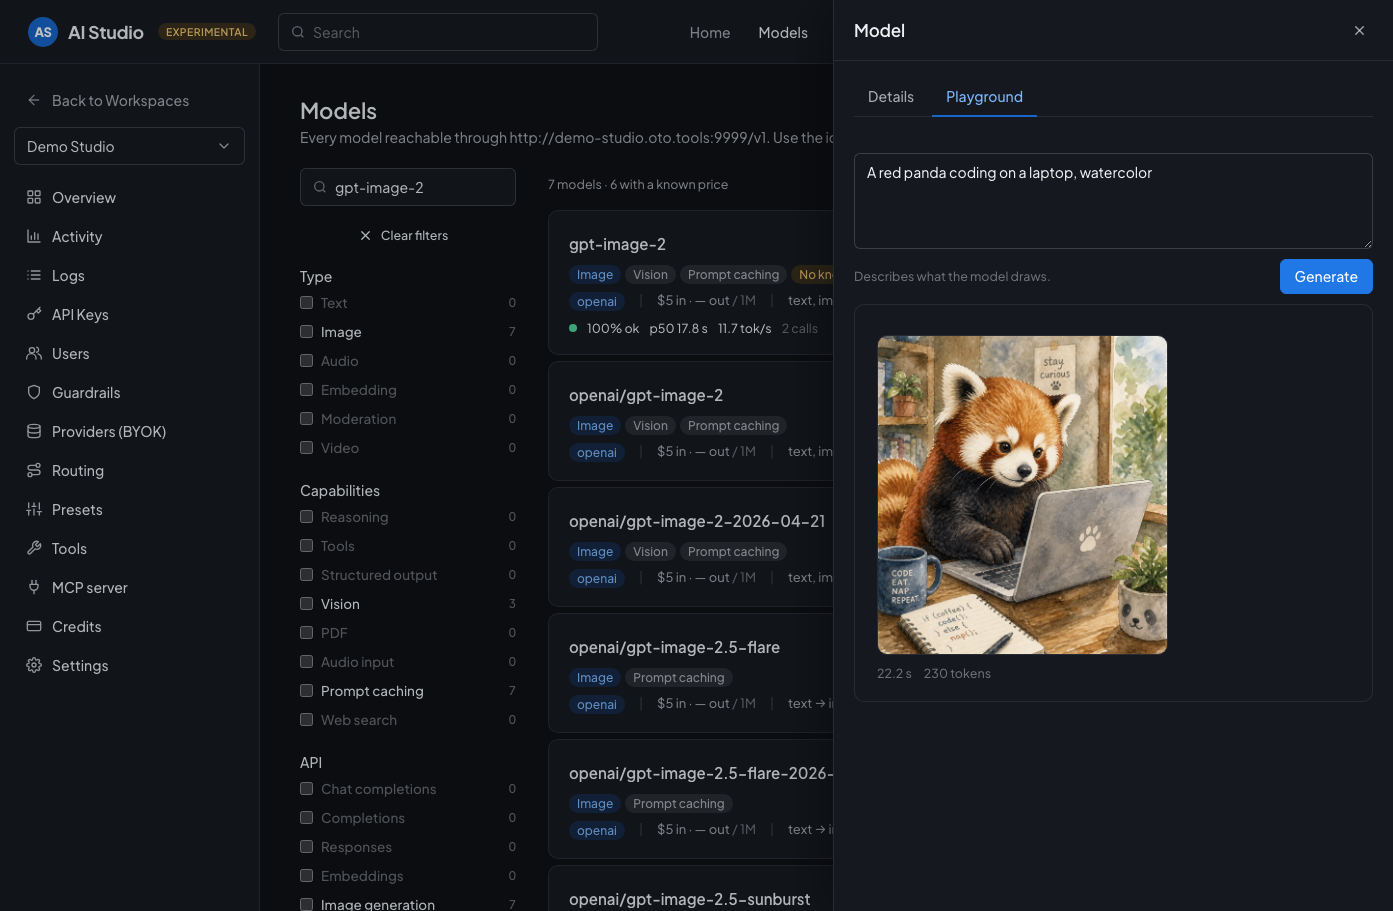Image resolution: width=1393 pixels, height=911 pixels.
Task: Open the Tools wrench icon
Action: pyautogui.click(x=34, y=548)
